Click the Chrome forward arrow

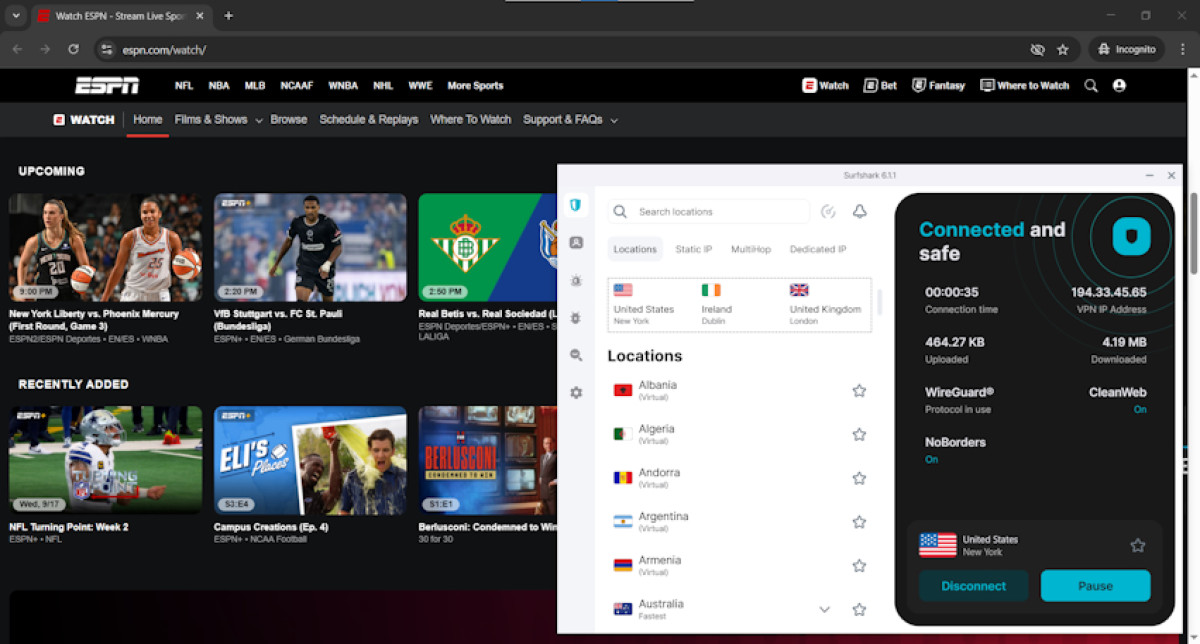click(x=45, y=49)
